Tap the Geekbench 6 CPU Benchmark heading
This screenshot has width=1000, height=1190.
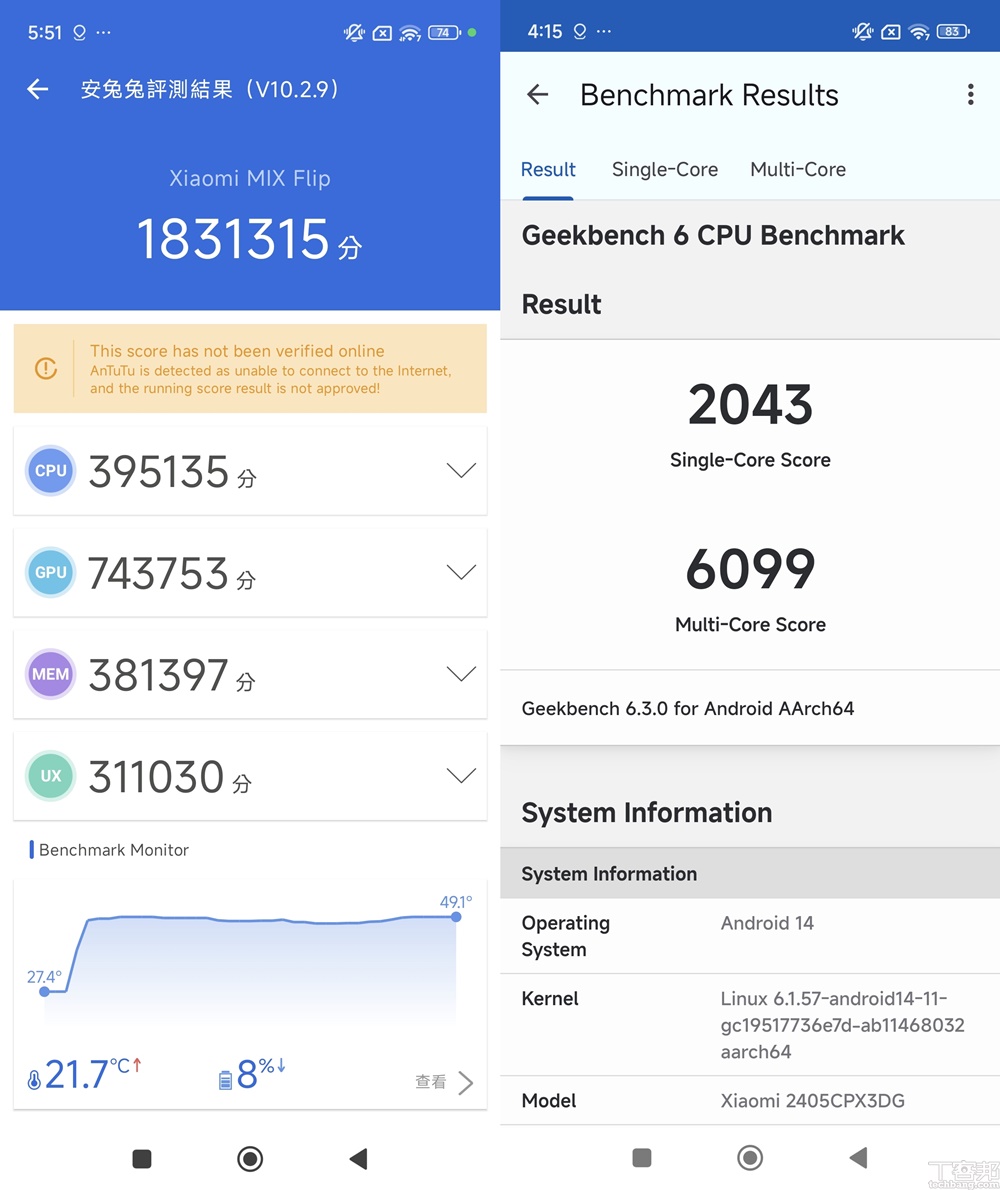pos(712,235)
